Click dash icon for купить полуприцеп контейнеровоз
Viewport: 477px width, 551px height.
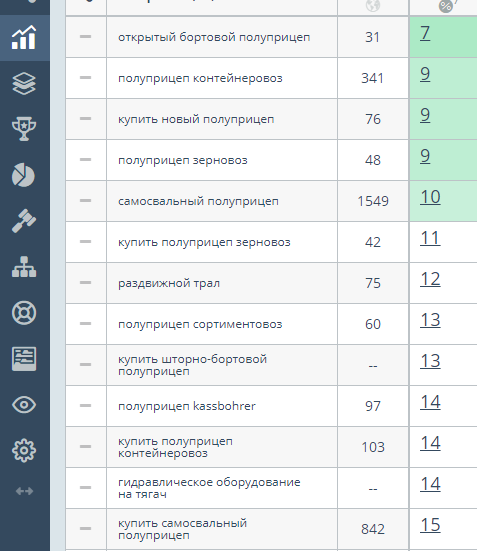85,447
